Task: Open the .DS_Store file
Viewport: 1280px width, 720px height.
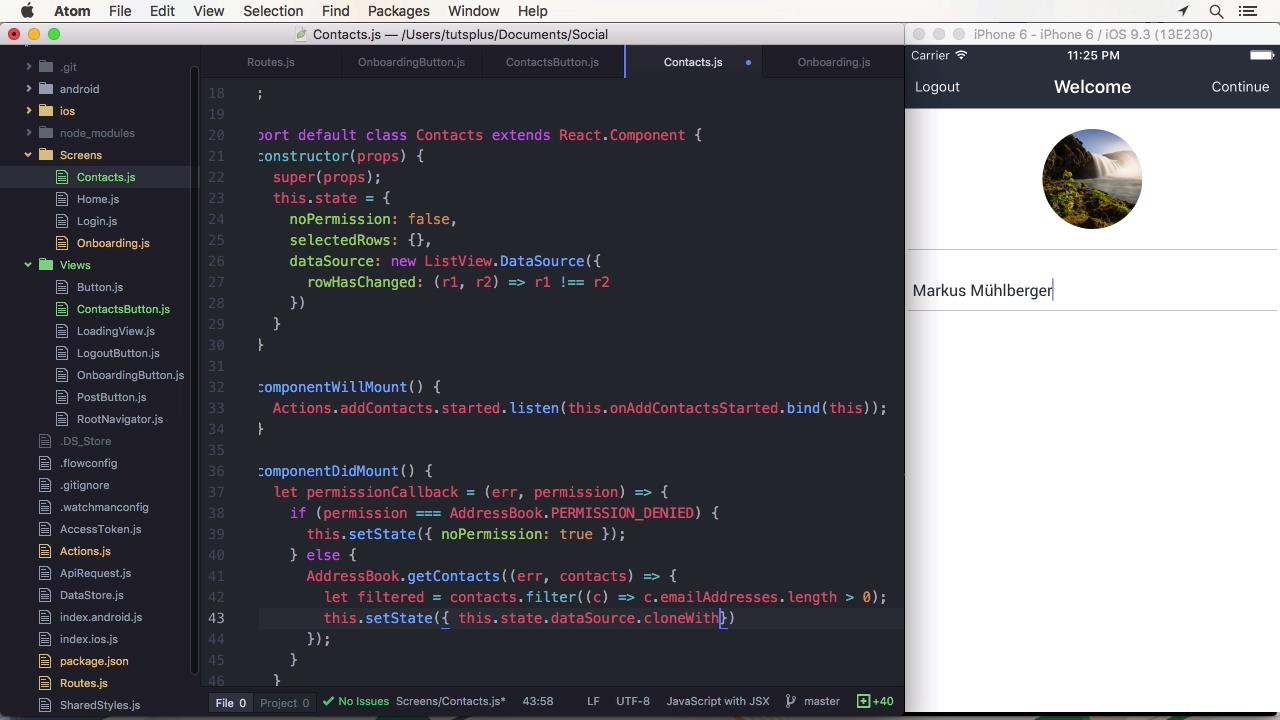Action: point(85,441)
